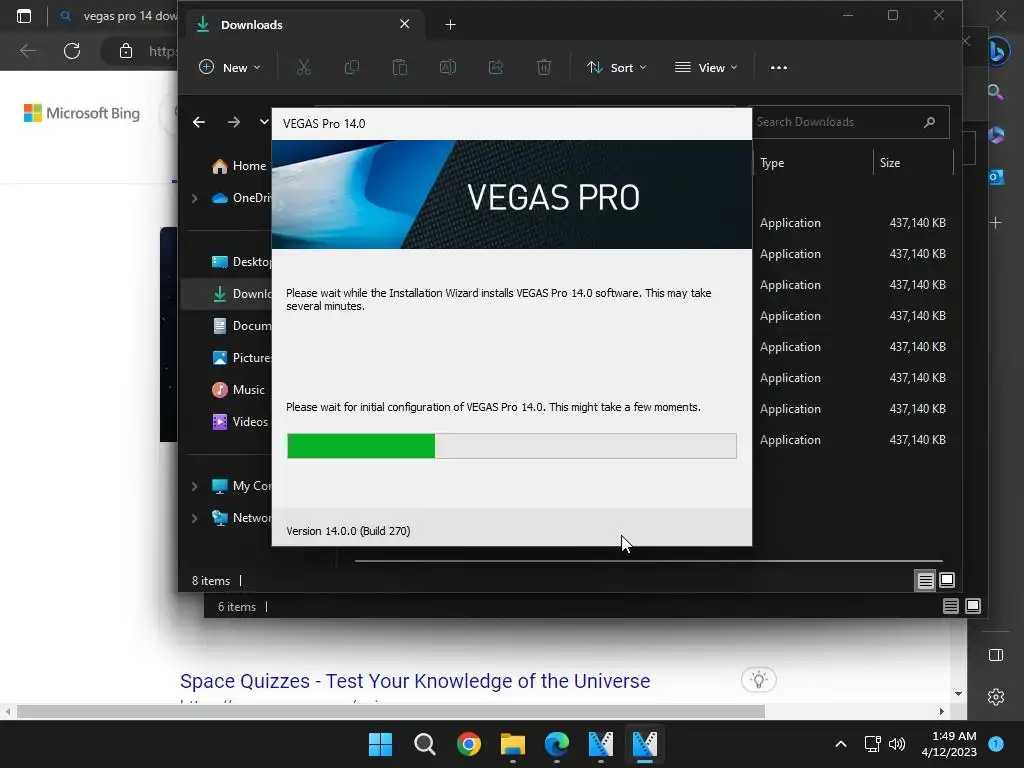Open Space Quizzes search result link

pyautogui.click(x=415, y=681)
